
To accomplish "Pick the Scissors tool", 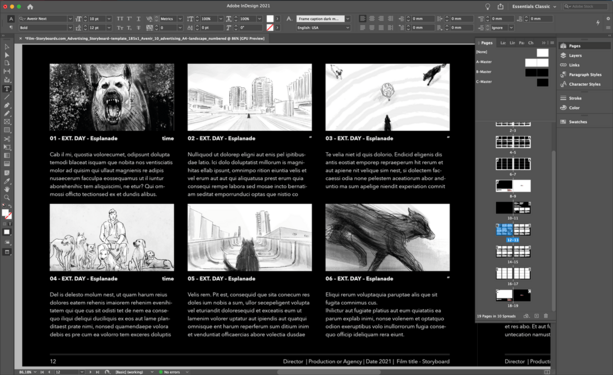I will point(7,139).
